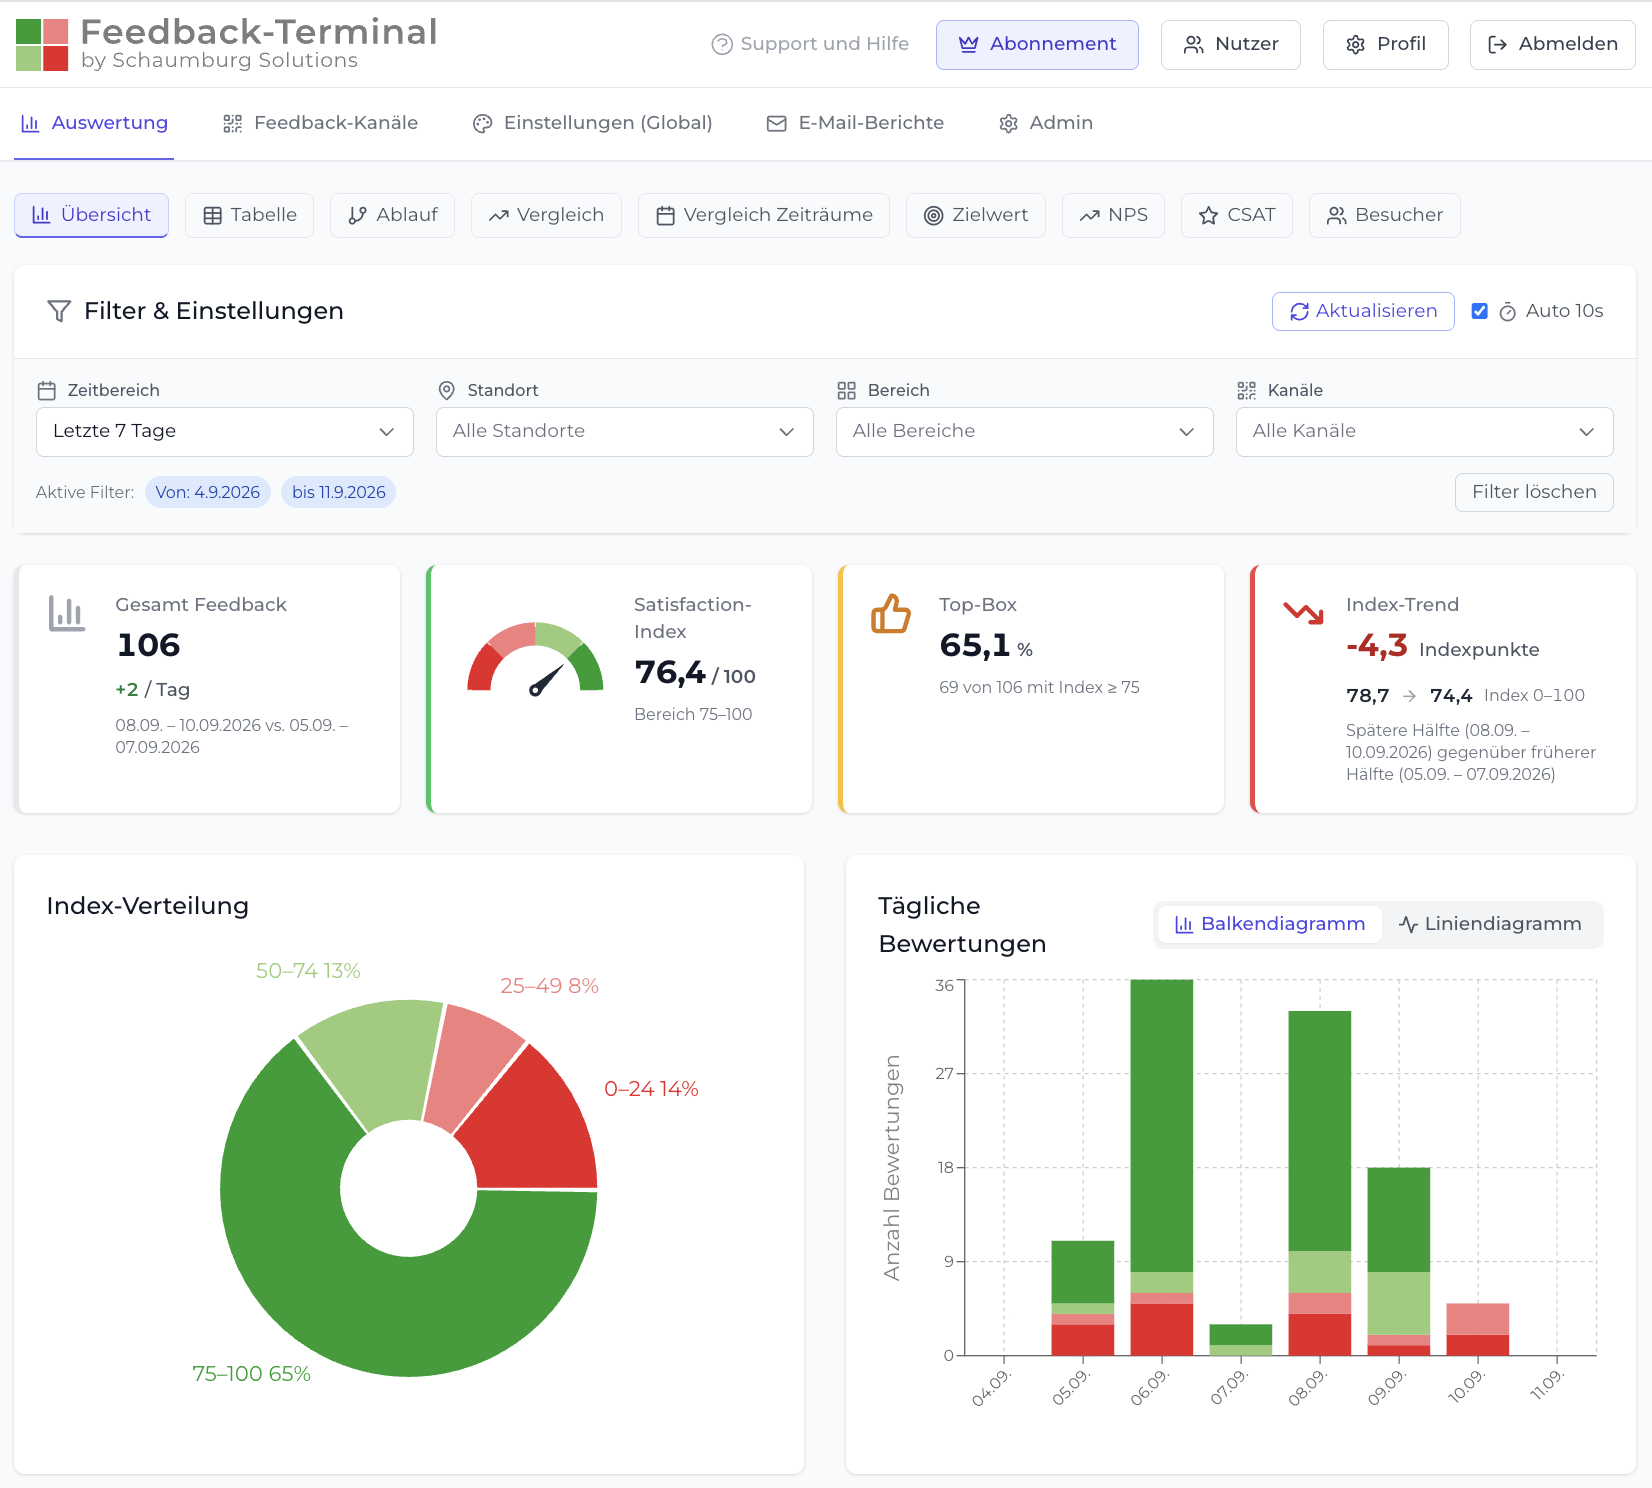Screen dimensions: 1652x1488
Task: Click the satisfaction gauge dial graphic
Action: tap(535, 658)
